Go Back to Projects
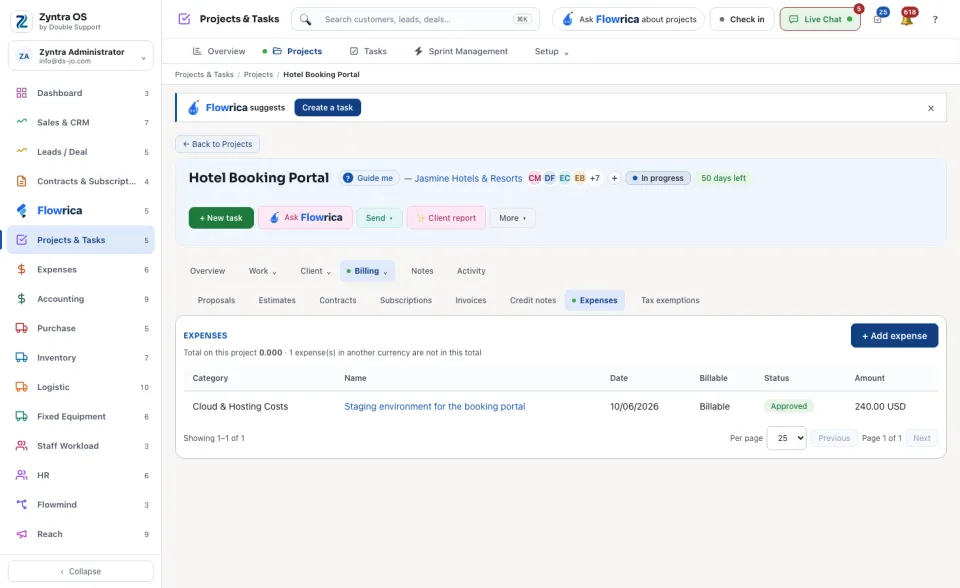 click(x=217, y=144)
